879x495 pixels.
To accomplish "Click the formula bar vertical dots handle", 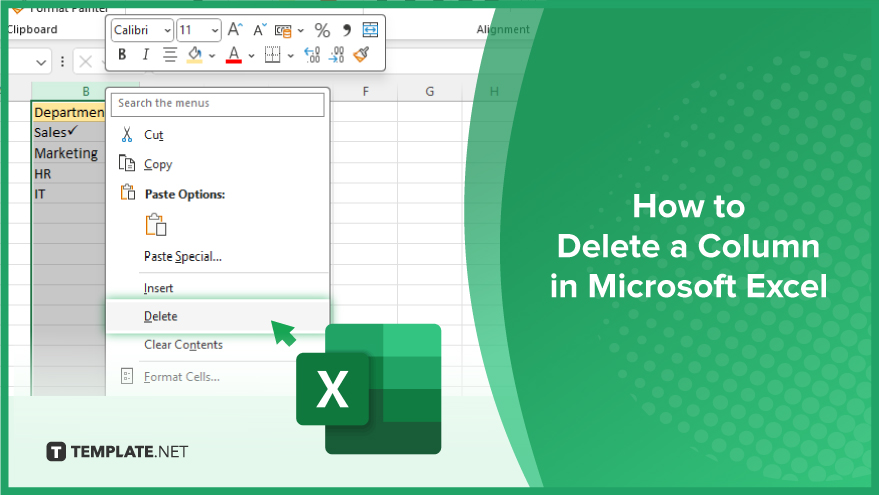I will click(62, 62).
